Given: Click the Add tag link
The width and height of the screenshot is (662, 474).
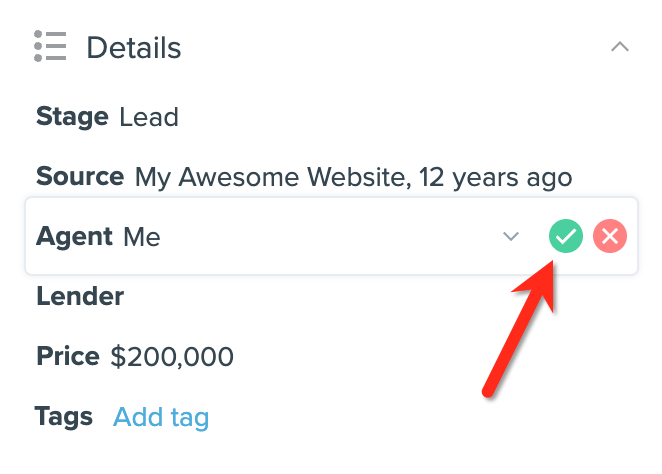Looking at the screenshot, I should tap(161, 417).
